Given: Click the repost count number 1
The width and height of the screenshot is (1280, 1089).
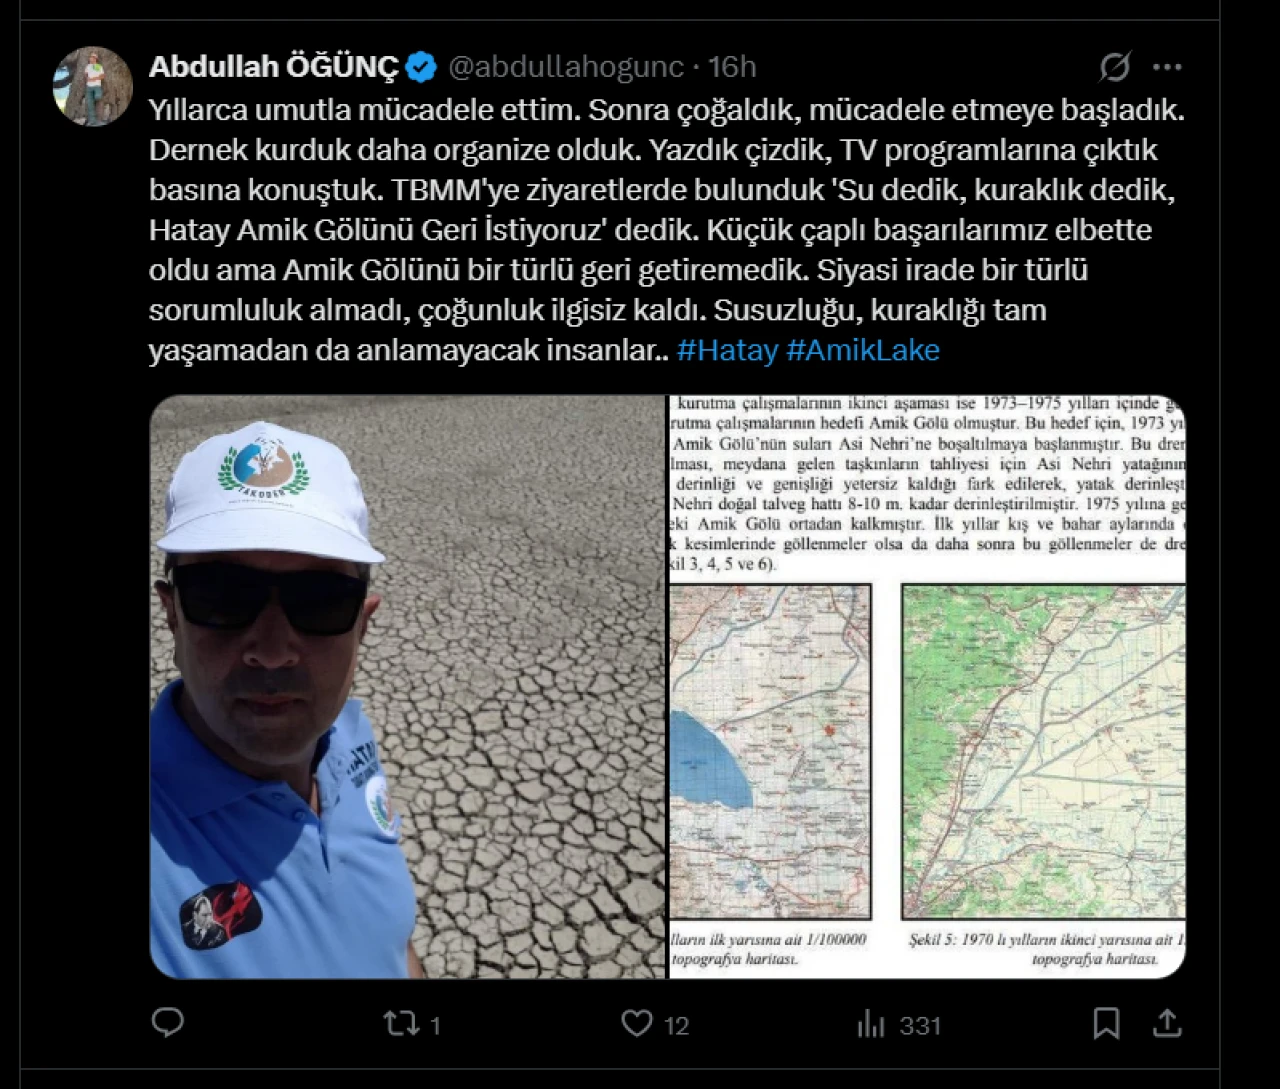Looking at the screenshot, I should (x=435, y=1025).
